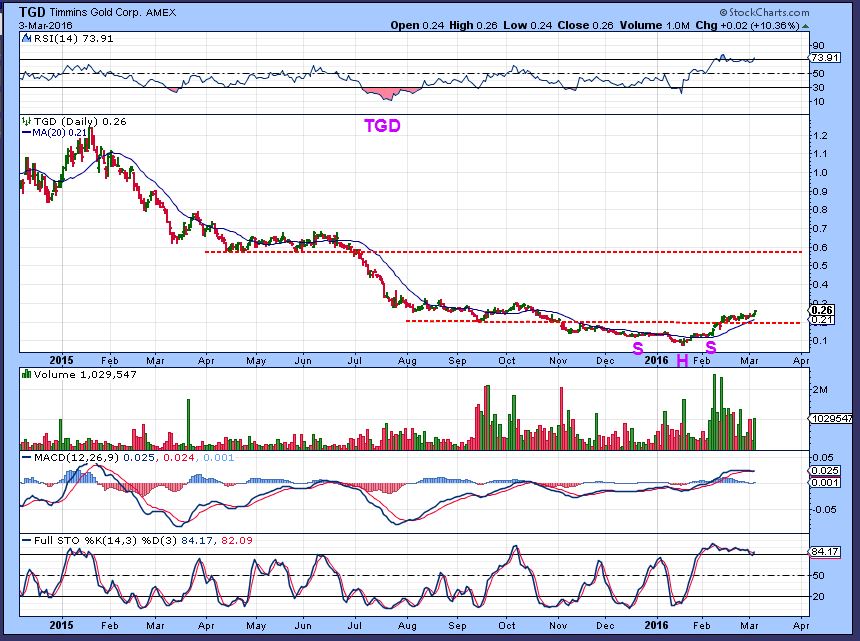The width and height of the screenshot is (860, 641).
Task: Click the 0.001 MACD histogram tag on the right axis
Action: [825, 483]
